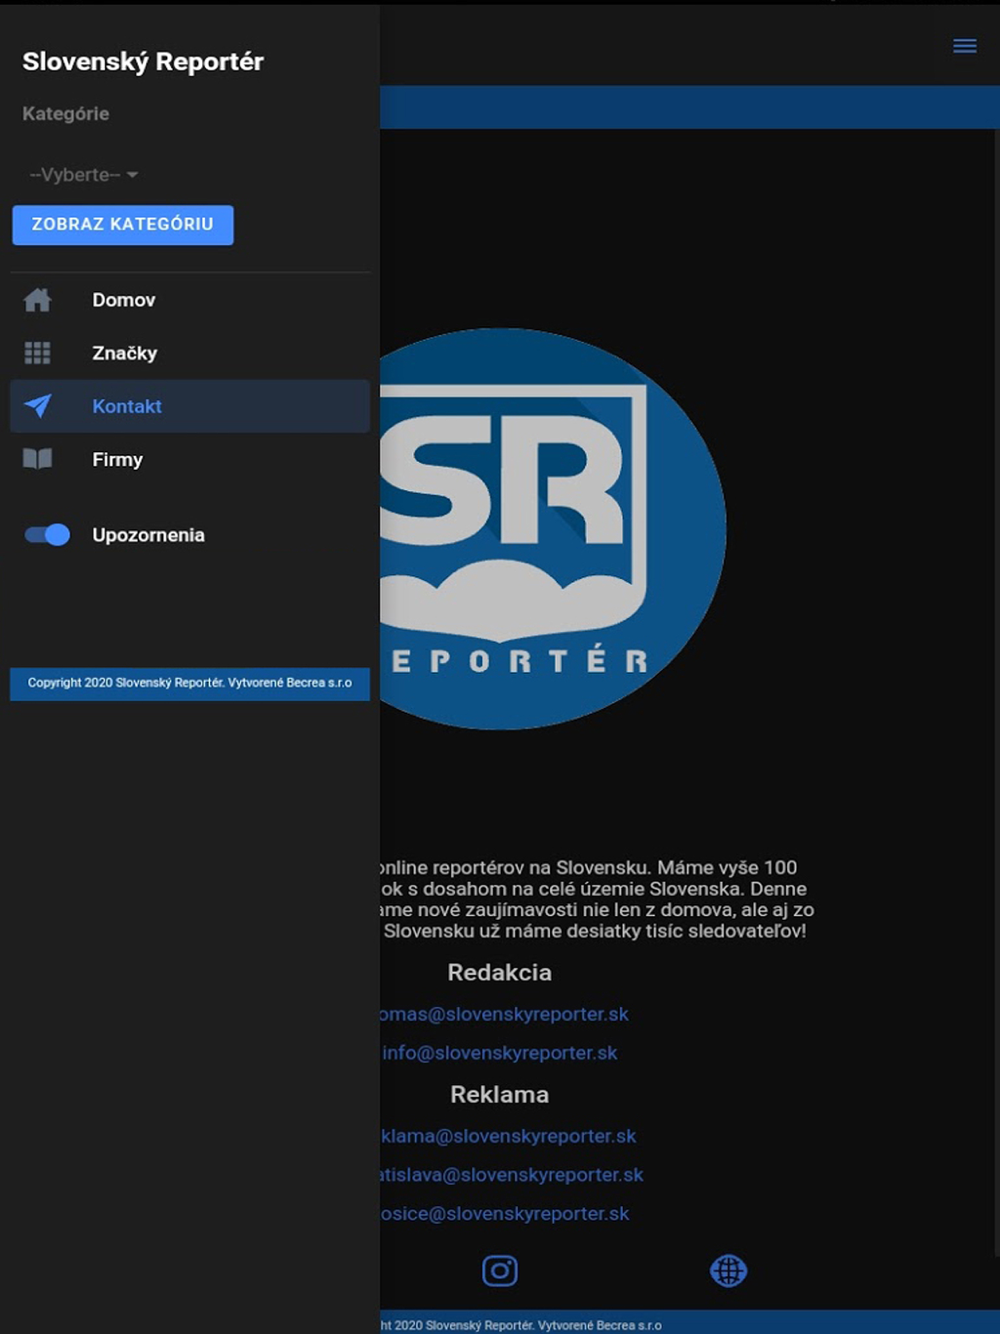Screen dimensions: 1000x1334
Task: Toggle the Upozornenia notifications switch
Action: click(47, 535)
